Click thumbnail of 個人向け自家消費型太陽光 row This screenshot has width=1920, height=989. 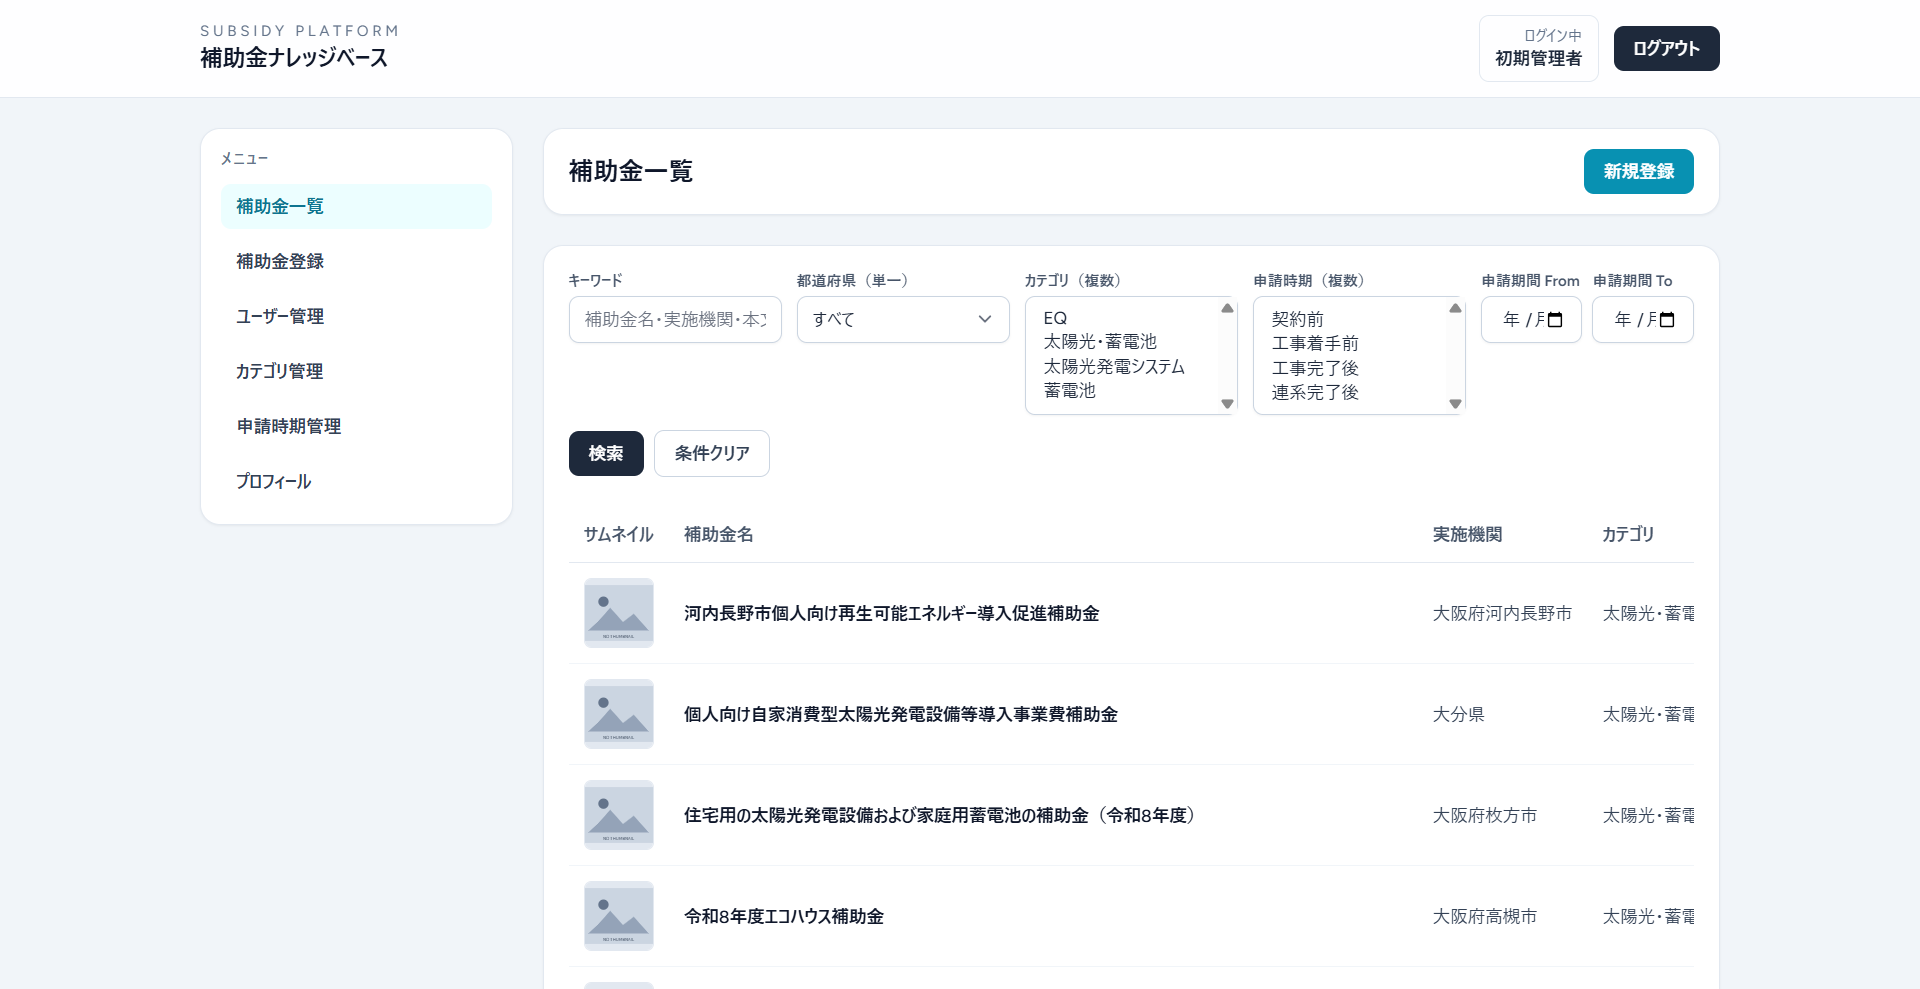tap(619, 714)
